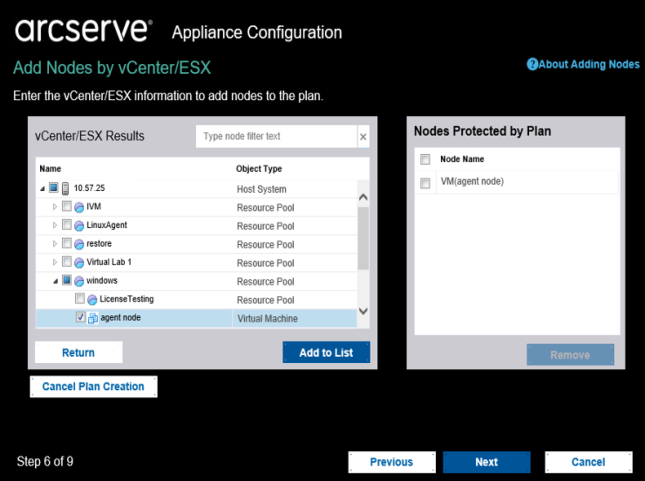The height and width of the screenshot is (481, 645).
Task: Click the restore resource pool icon
Action: (79, 244)
